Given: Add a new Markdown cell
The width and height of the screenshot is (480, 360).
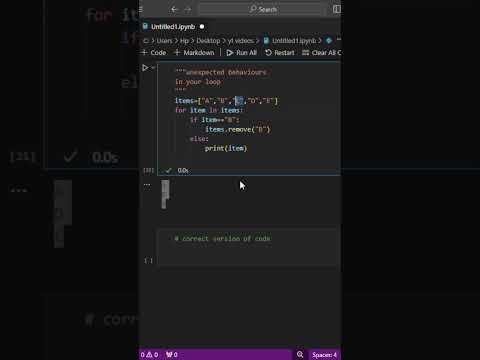Looking at the screenshot, I should tap(195, 53).
